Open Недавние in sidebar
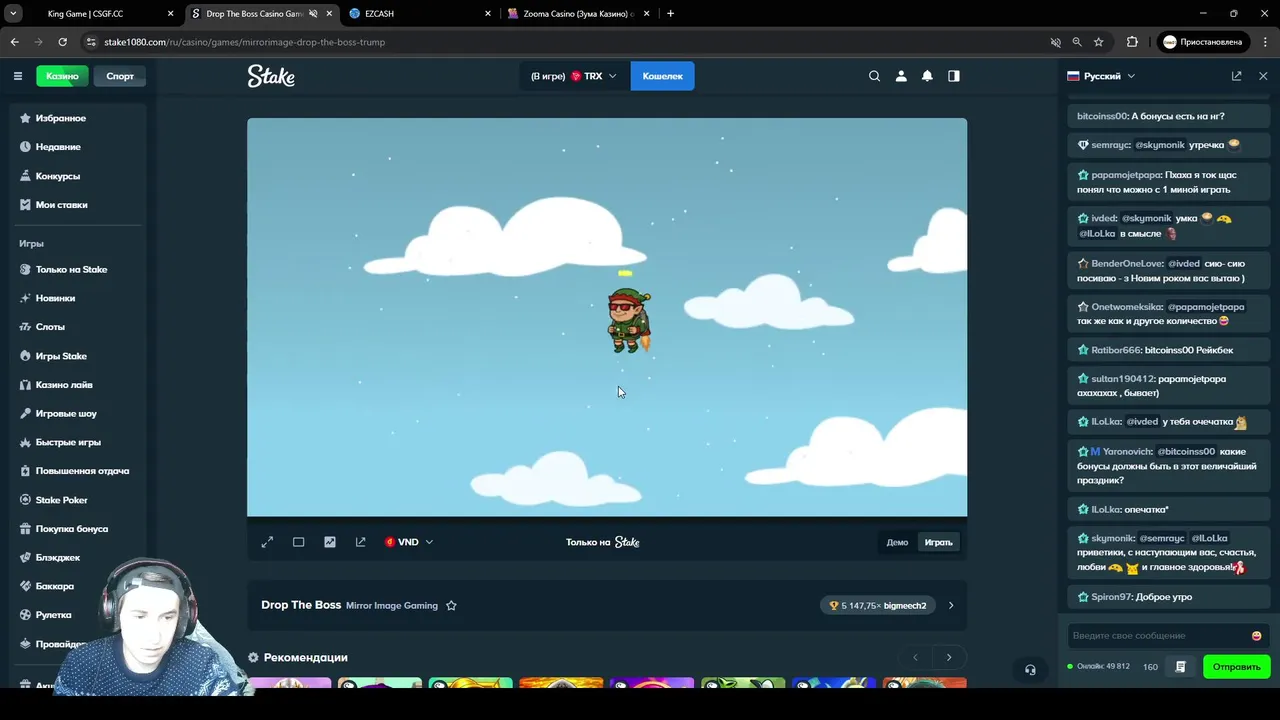 58,147
